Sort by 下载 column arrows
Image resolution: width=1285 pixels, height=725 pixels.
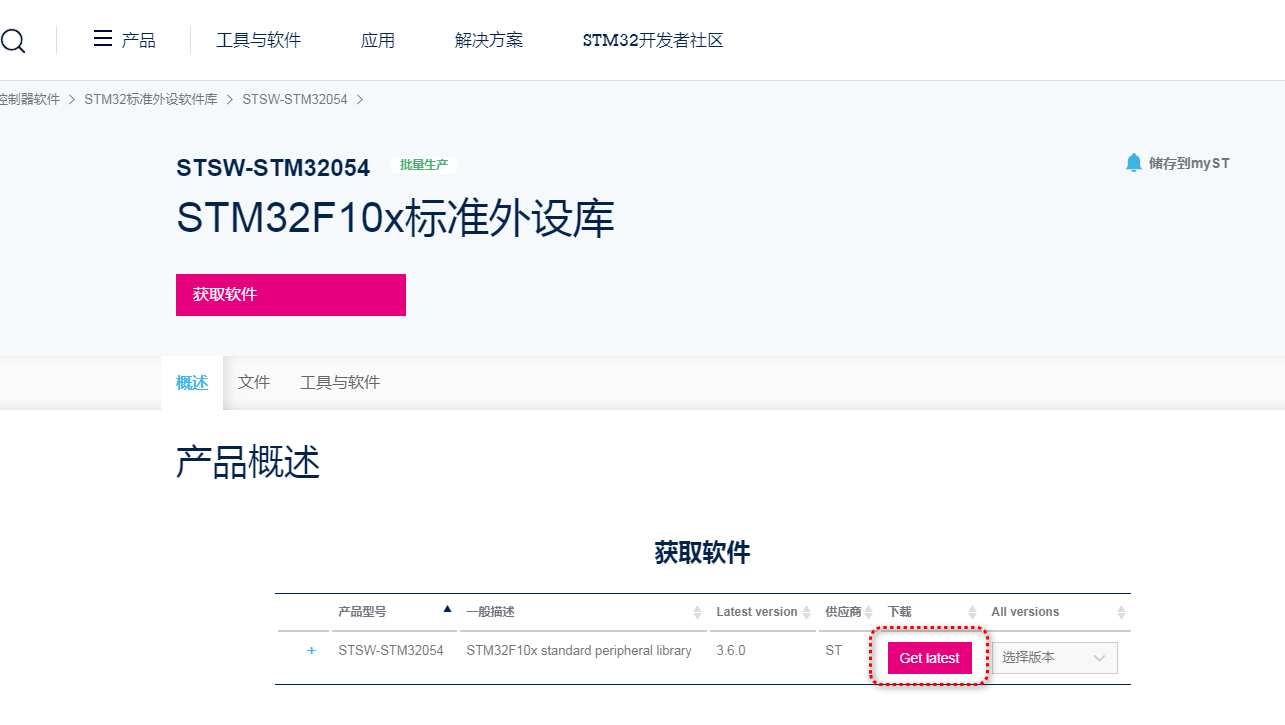(x=972, y=612)
